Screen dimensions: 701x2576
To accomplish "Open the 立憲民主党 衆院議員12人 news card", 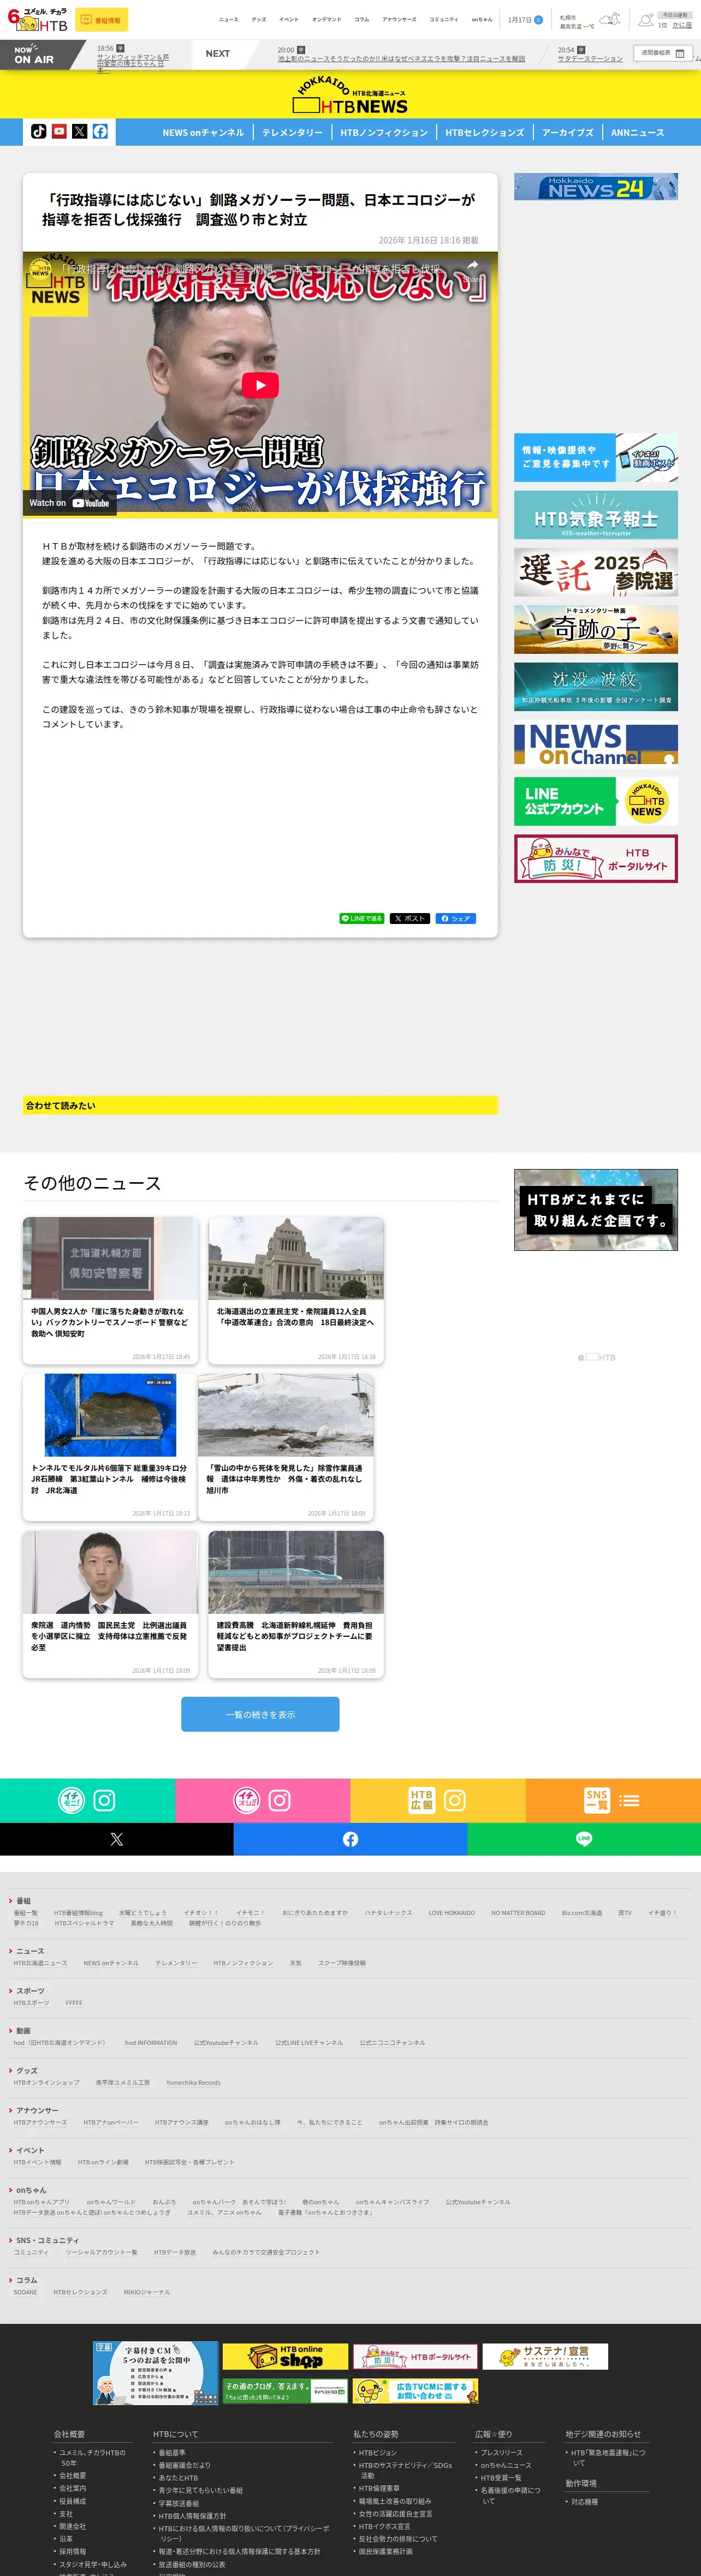I will pyautogui.click(x=296, y=1290).
